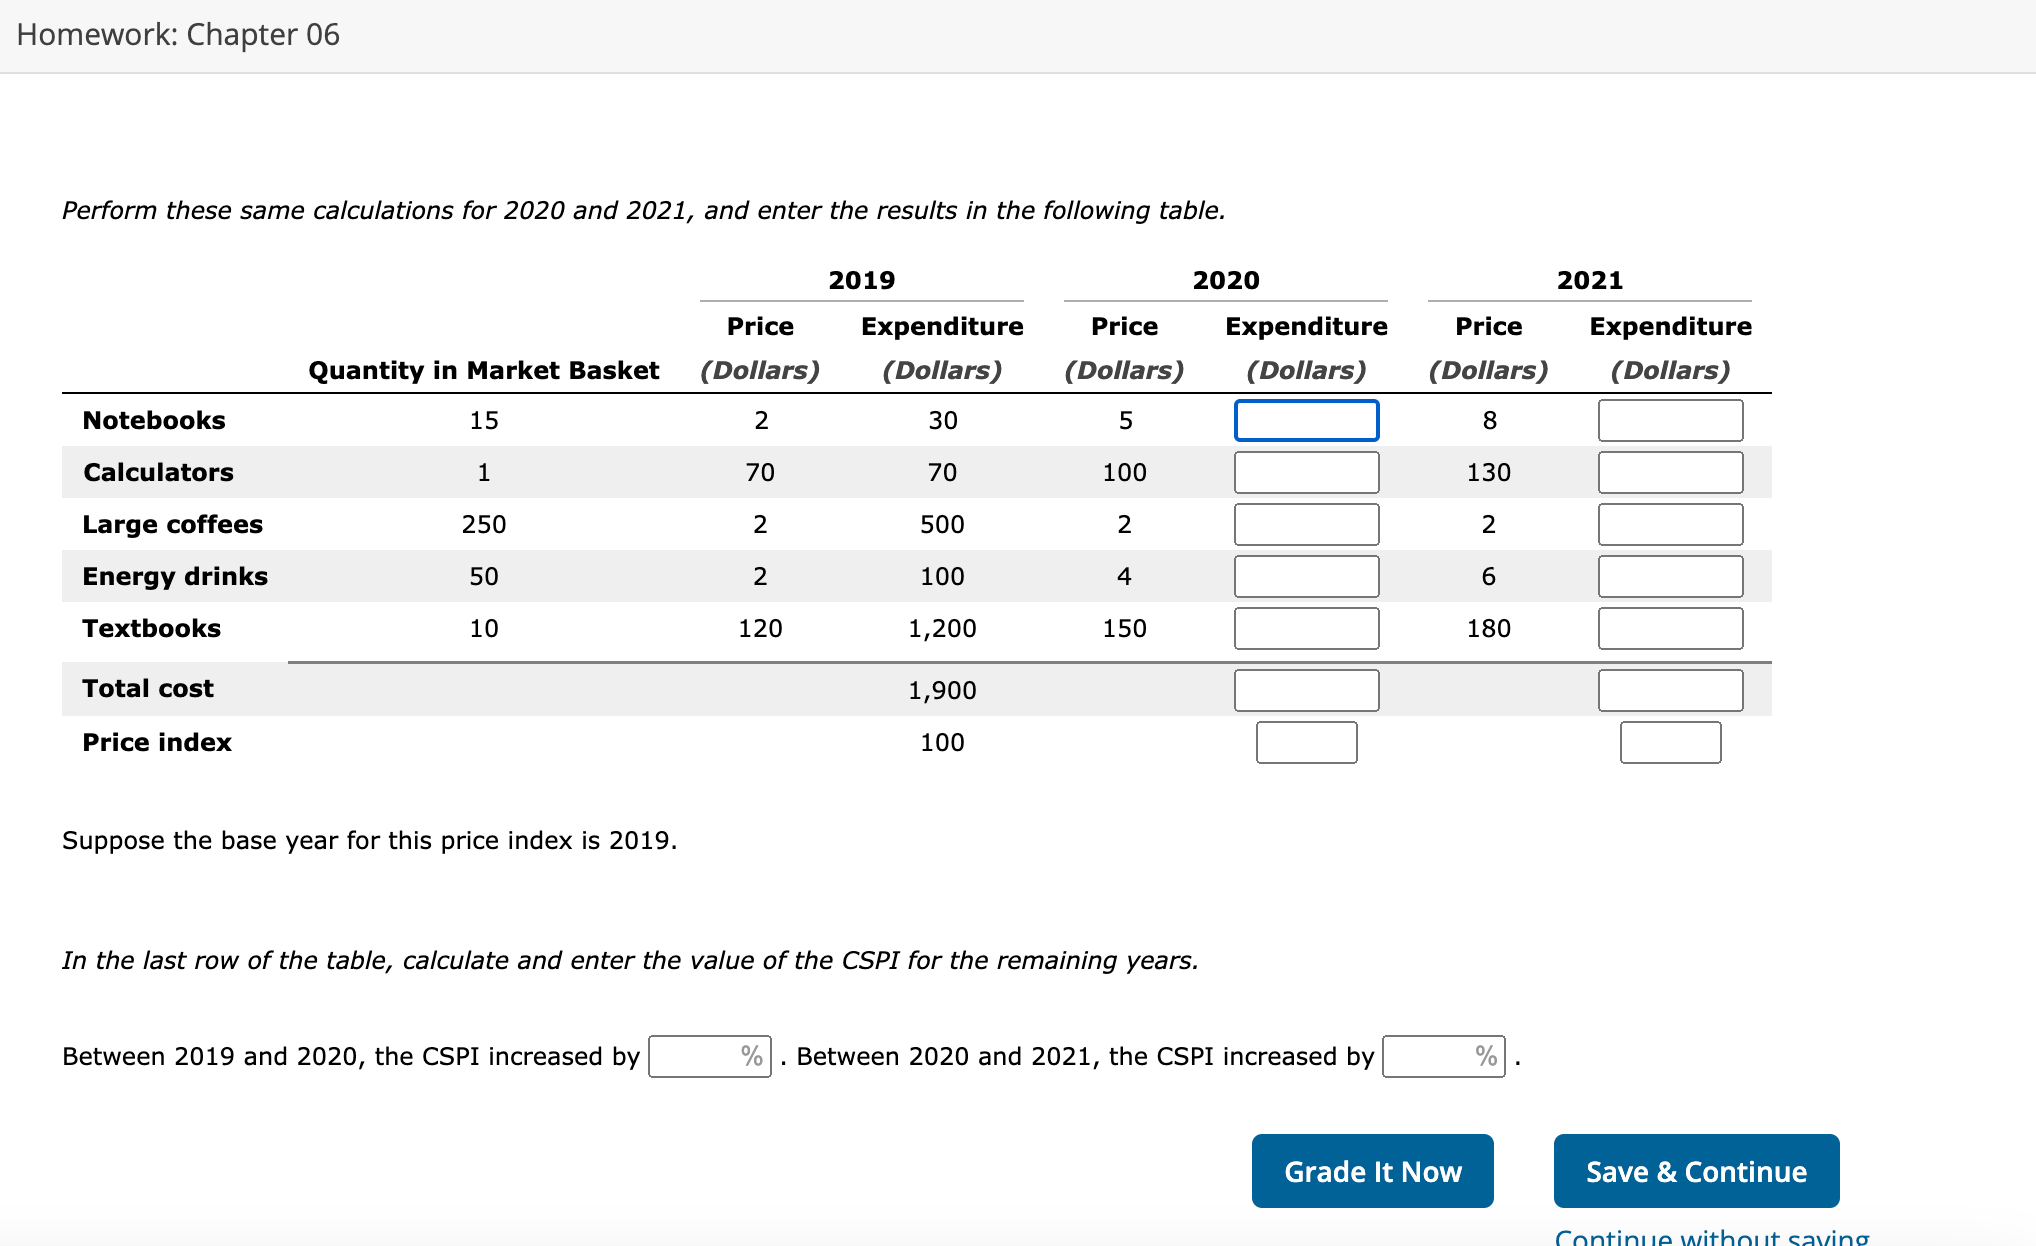Click the 2020 Total cost field
The height and width of the screenshot is (1246, 2036).
click(1306, 690)
